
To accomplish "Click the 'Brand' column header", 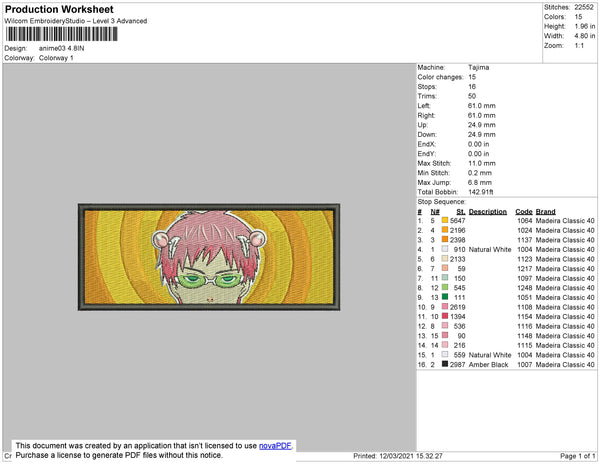I will (x=545, y=212).
